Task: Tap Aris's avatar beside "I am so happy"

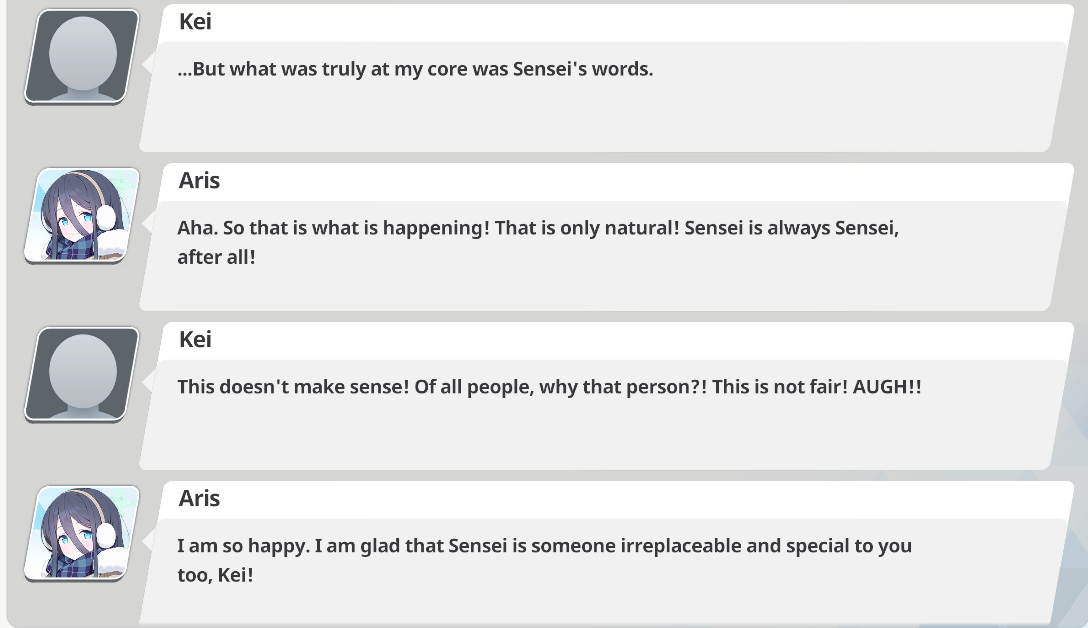Action: 82,534
